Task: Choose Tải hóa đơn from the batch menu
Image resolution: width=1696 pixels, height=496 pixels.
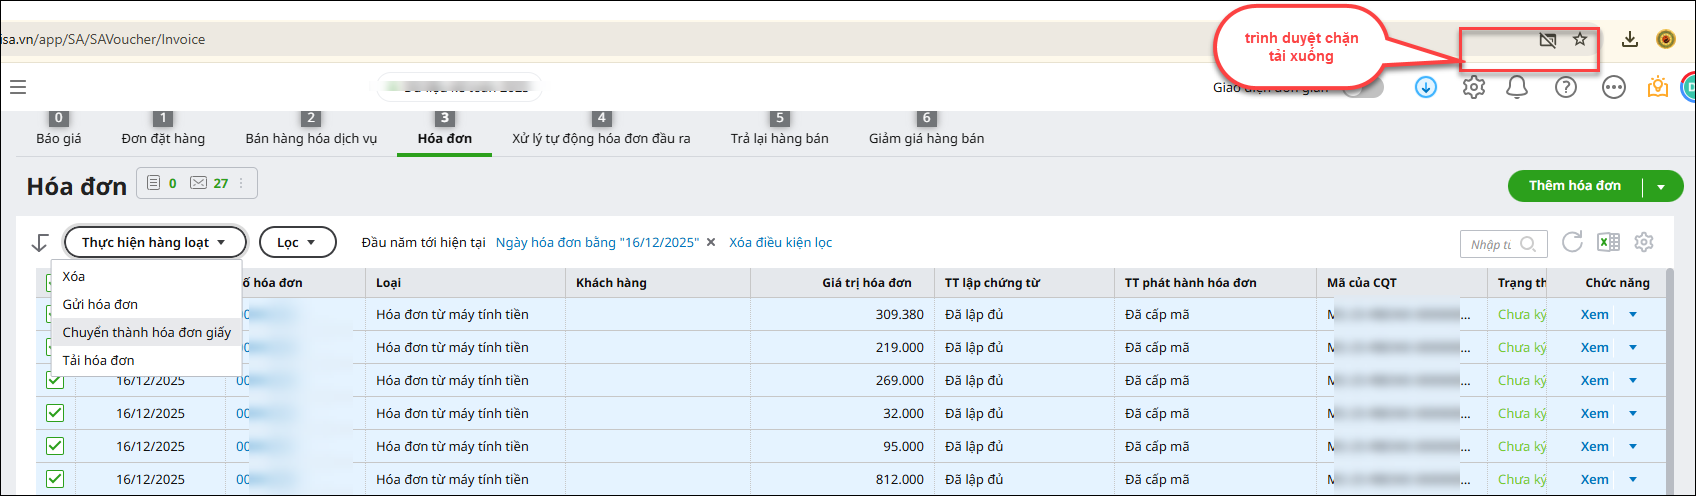Action: click(146, 360)
